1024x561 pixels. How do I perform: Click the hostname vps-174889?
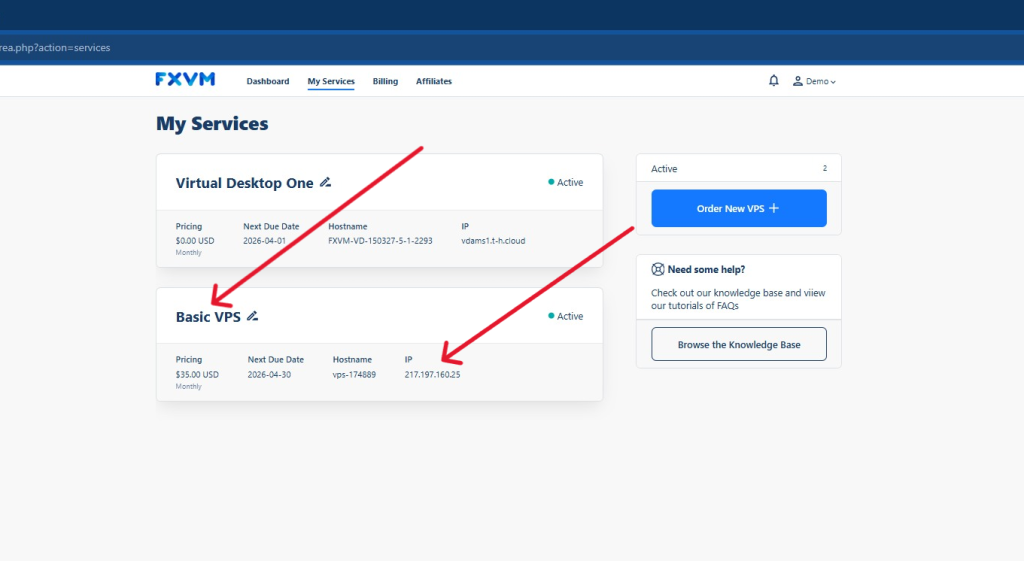[354, 375]
